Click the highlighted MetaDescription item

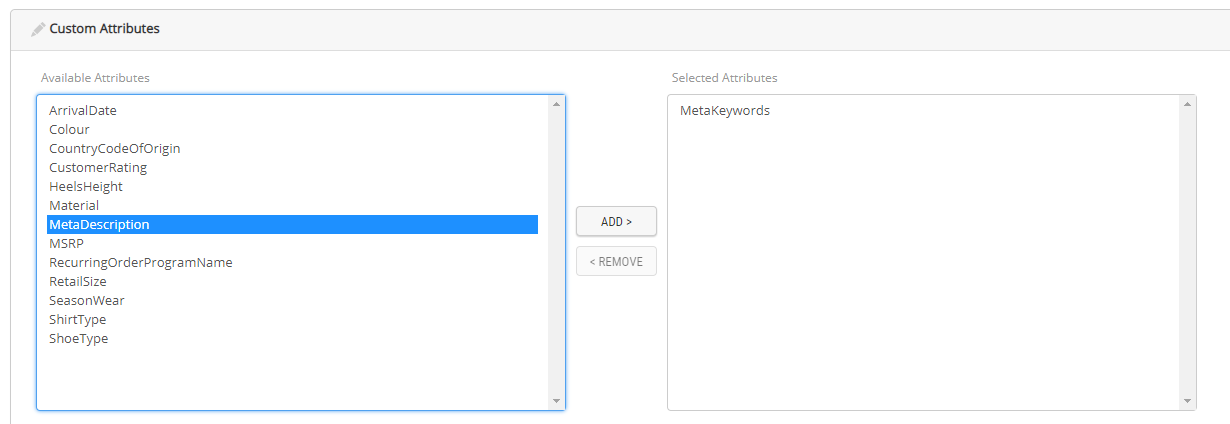coord(99,224)
